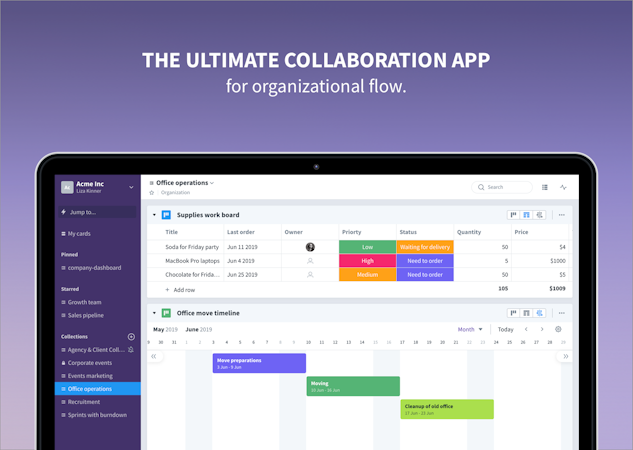Click the Priorty column header

(x=352, y=232)
